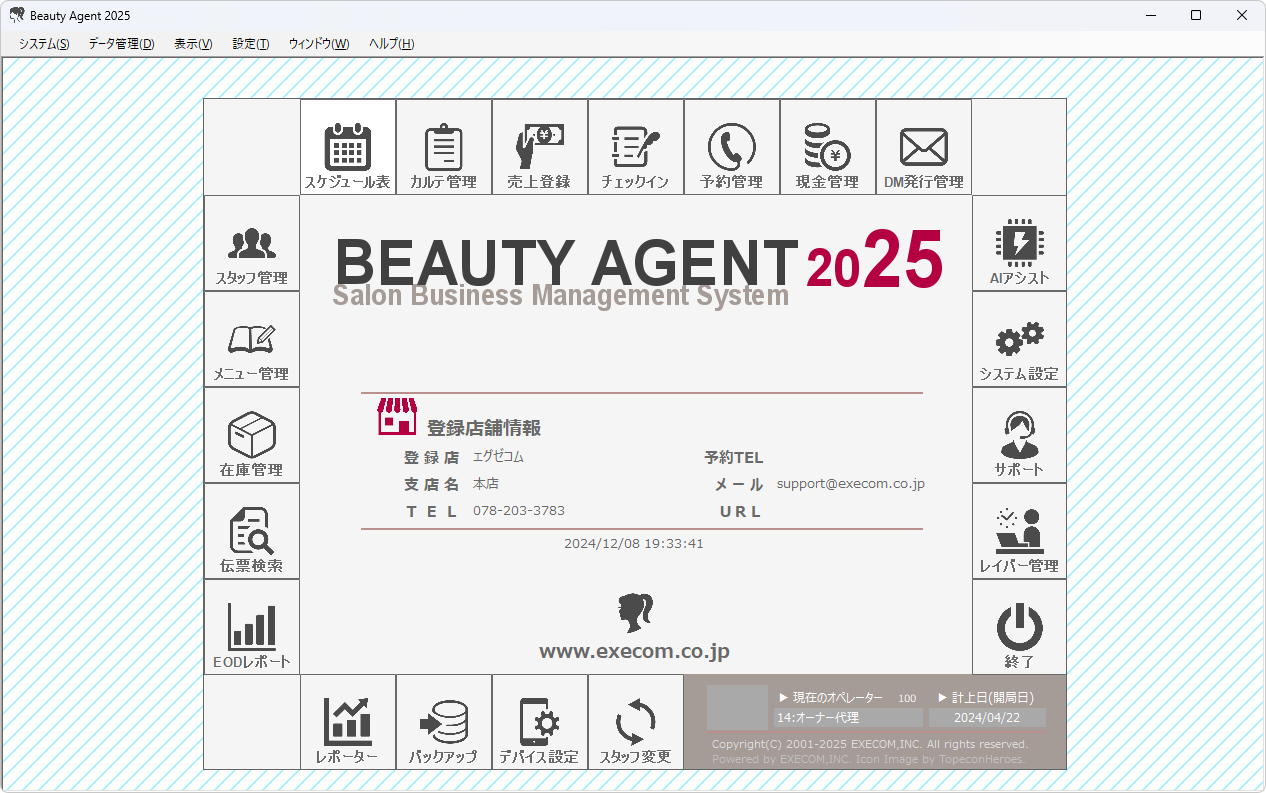Open the データ管理 menu
This screenshot has height=793, width=1266.
121,44
